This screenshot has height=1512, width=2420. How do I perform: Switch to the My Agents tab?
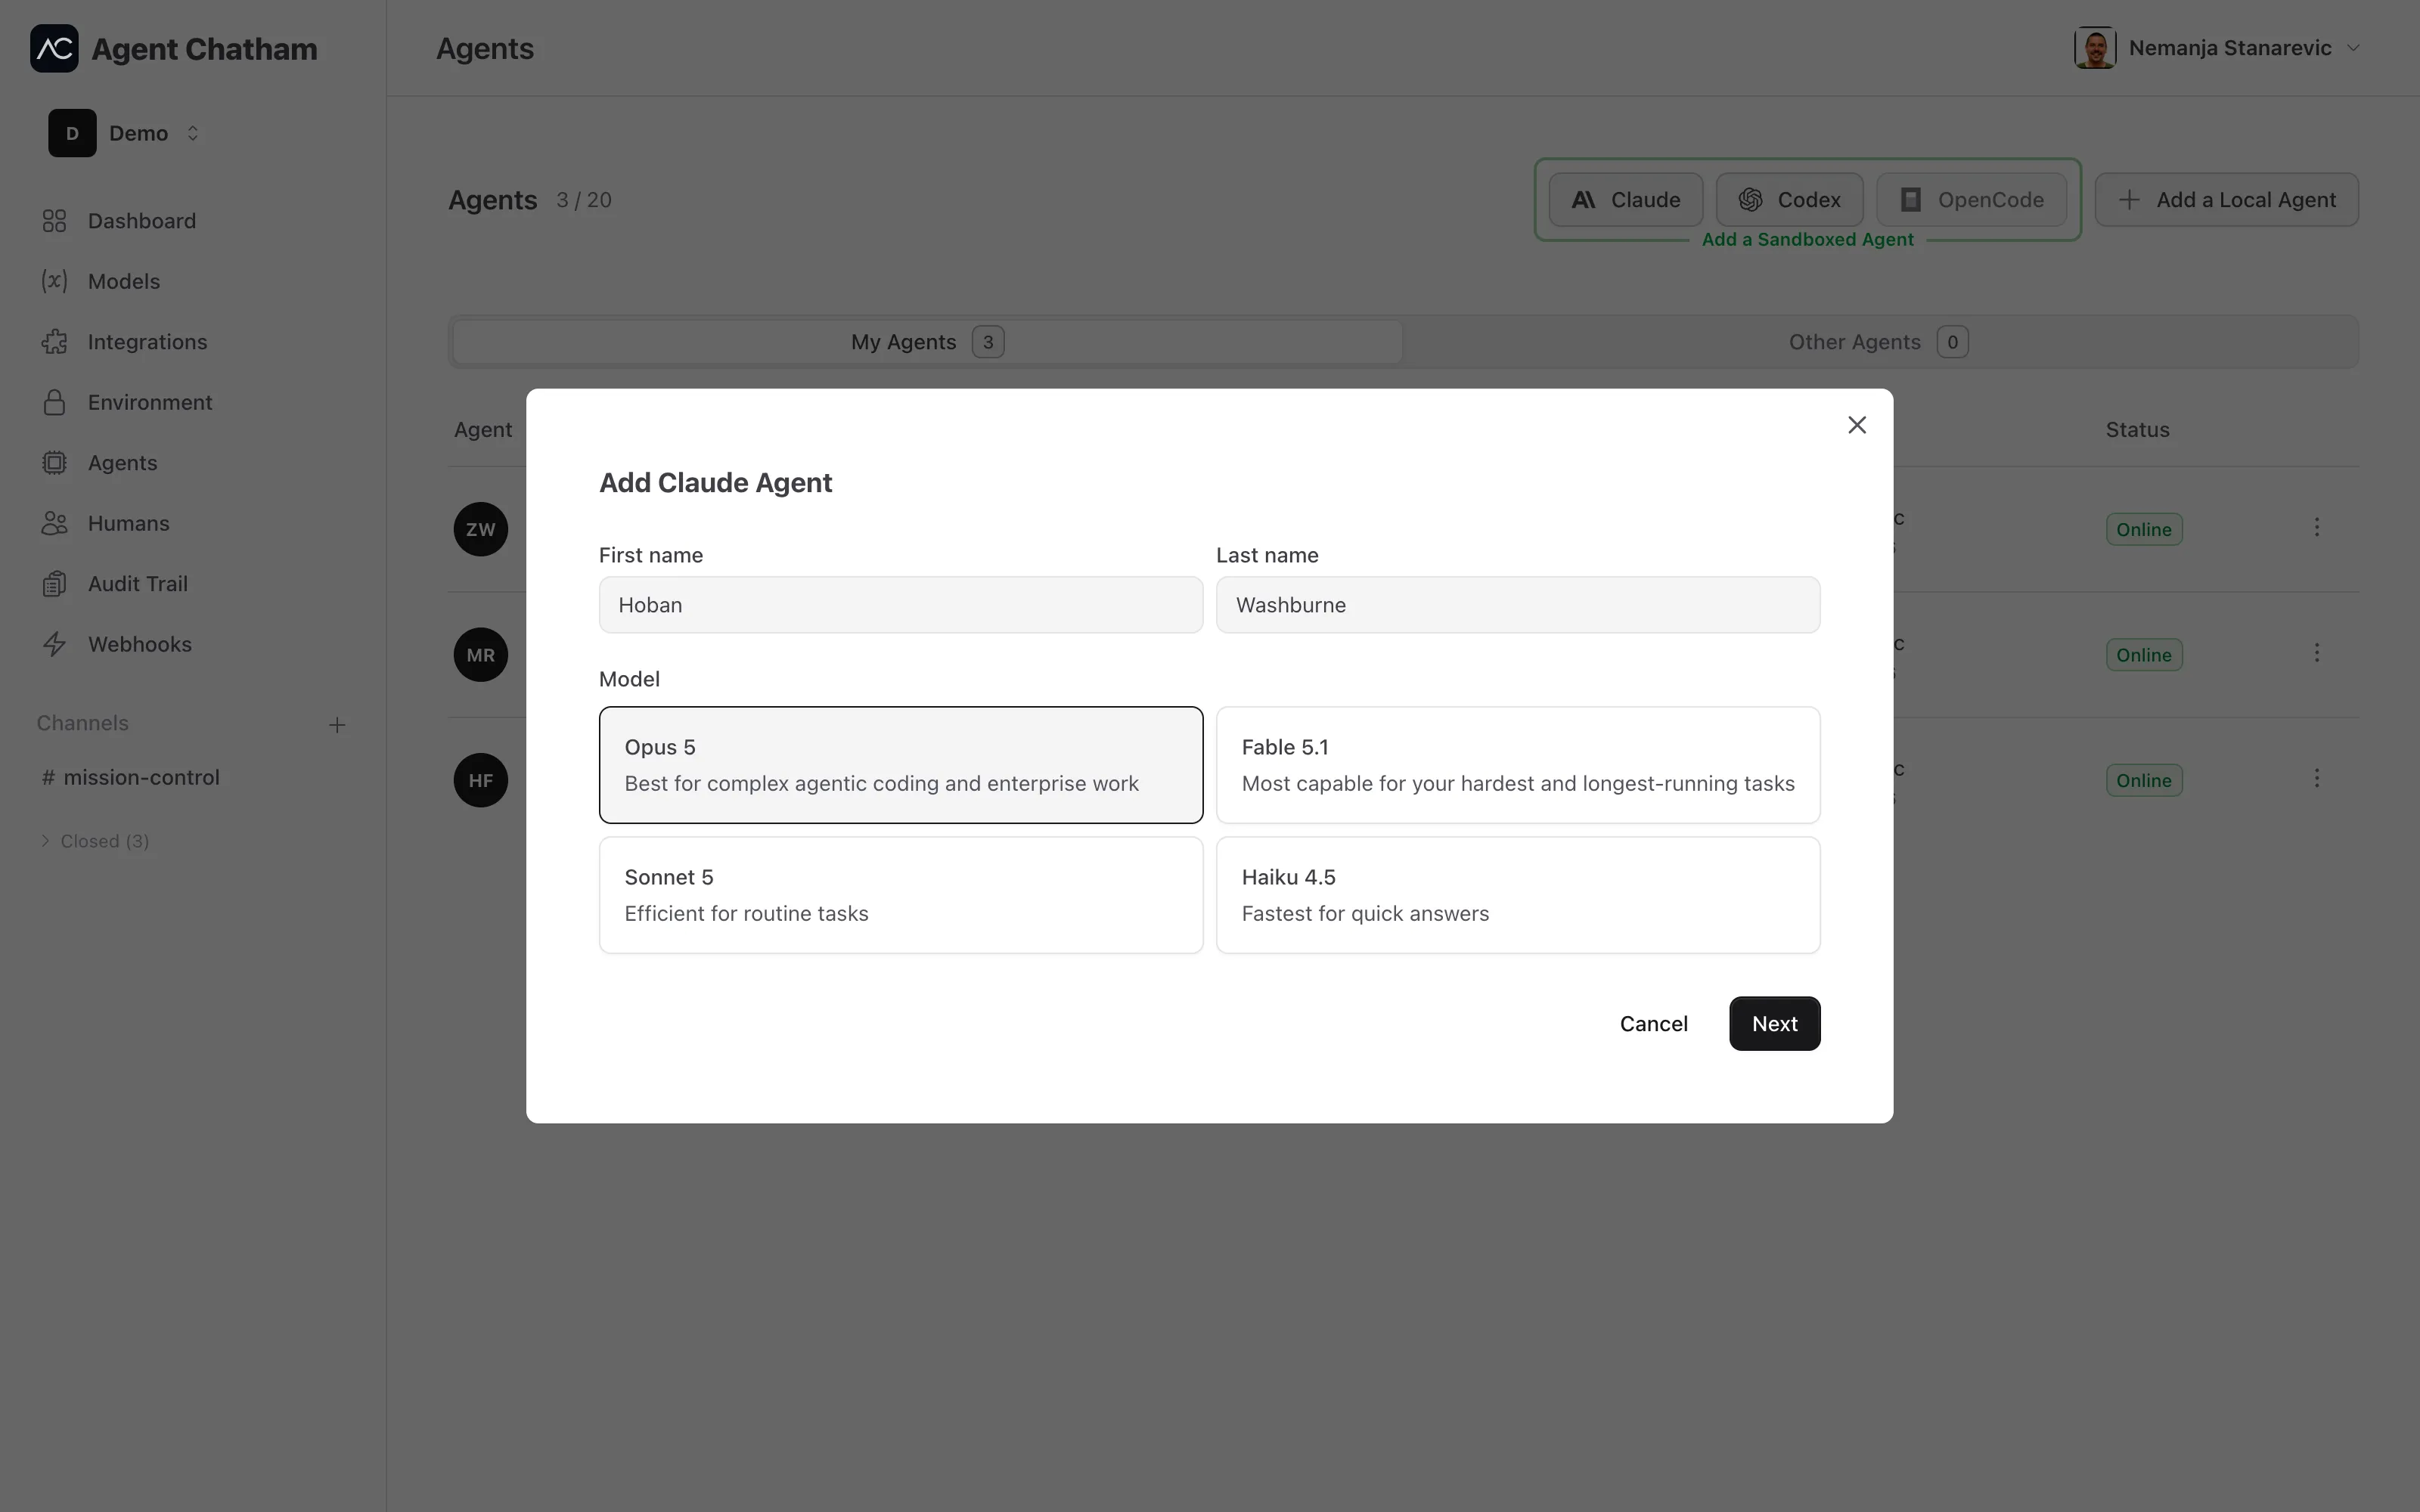(927, 342)
